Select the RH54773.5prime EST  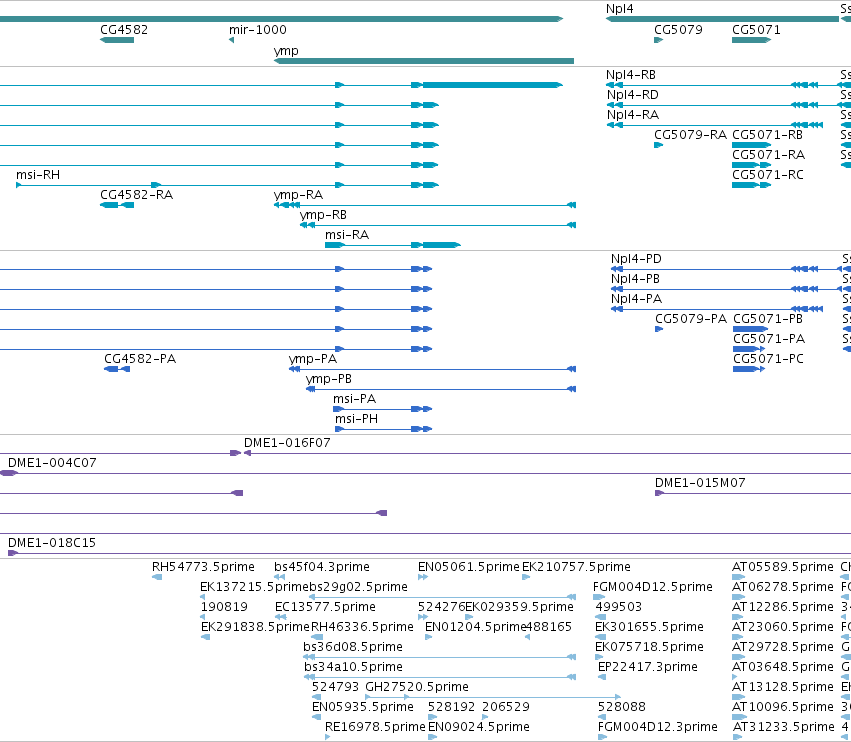tap(157, 577)
